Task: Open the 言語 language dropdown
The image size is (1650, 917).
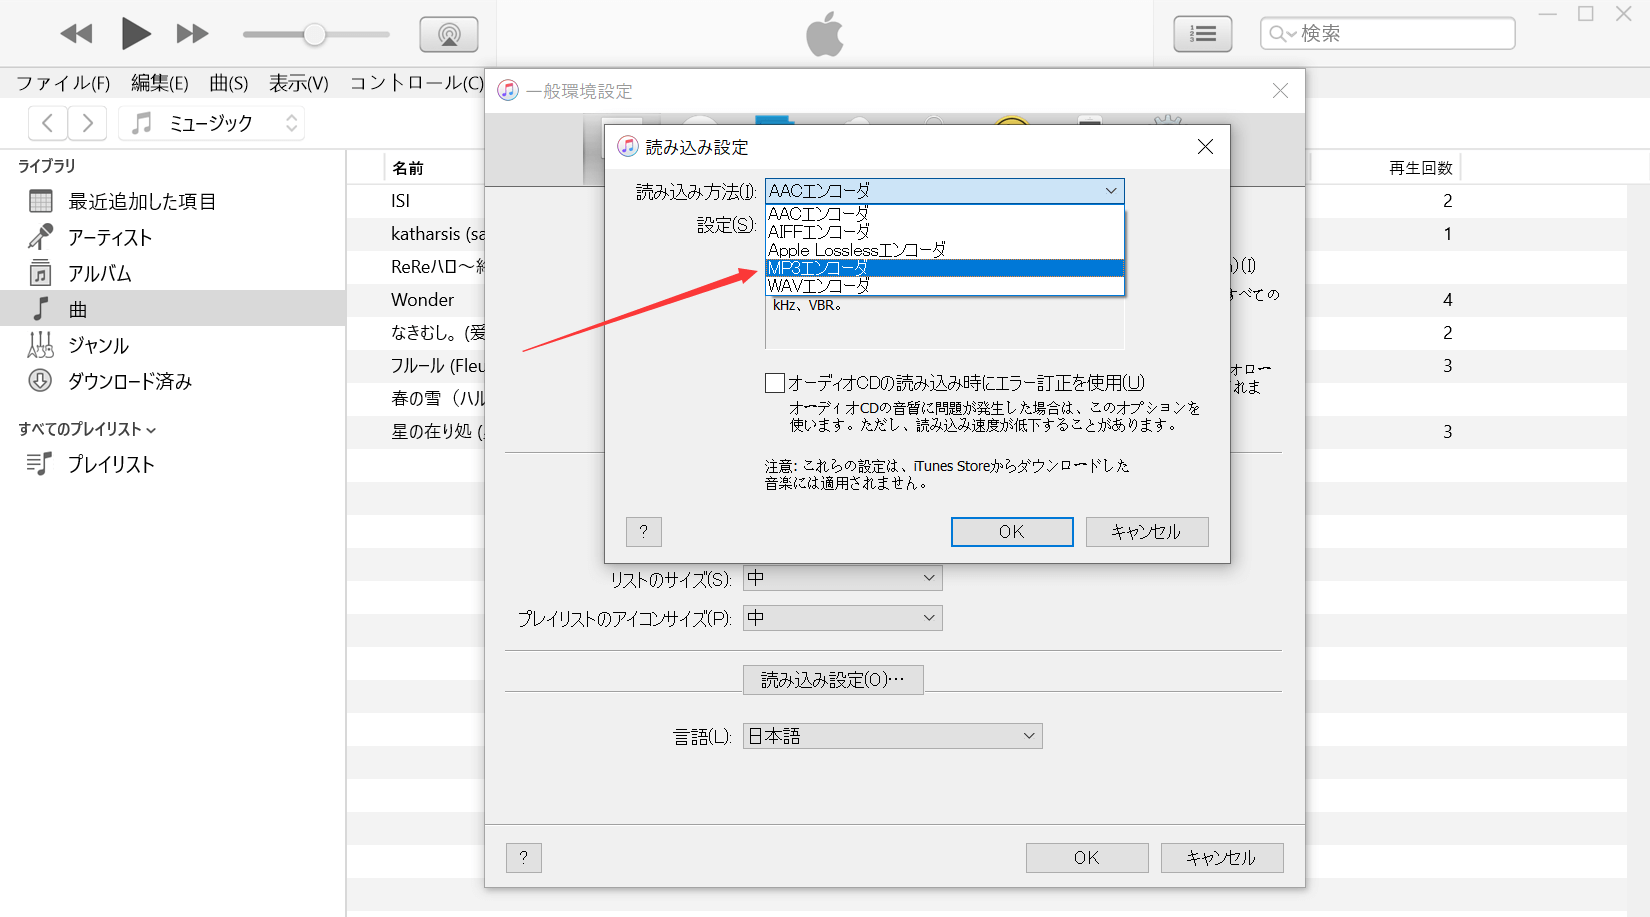Action: pos(892,736)
